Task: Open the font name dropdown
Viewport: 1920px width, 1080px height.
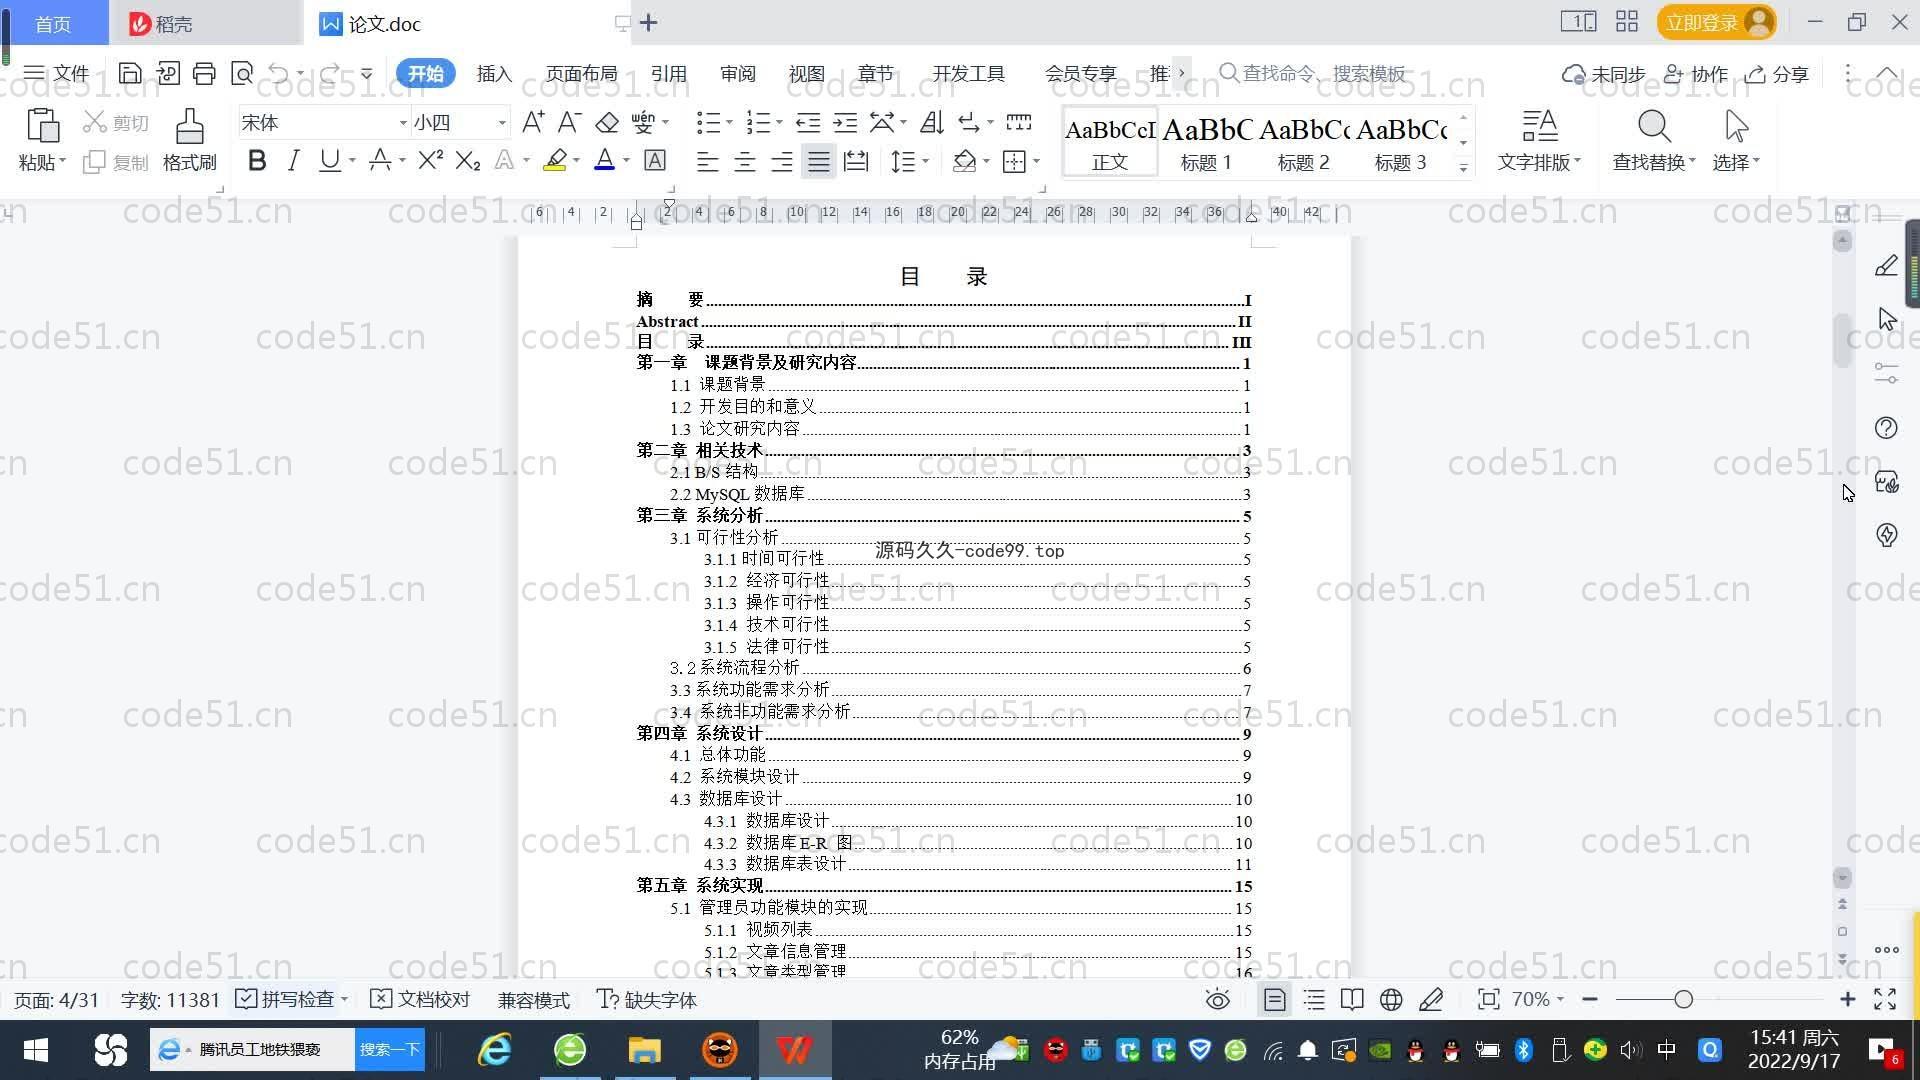Action: [403, 123]
